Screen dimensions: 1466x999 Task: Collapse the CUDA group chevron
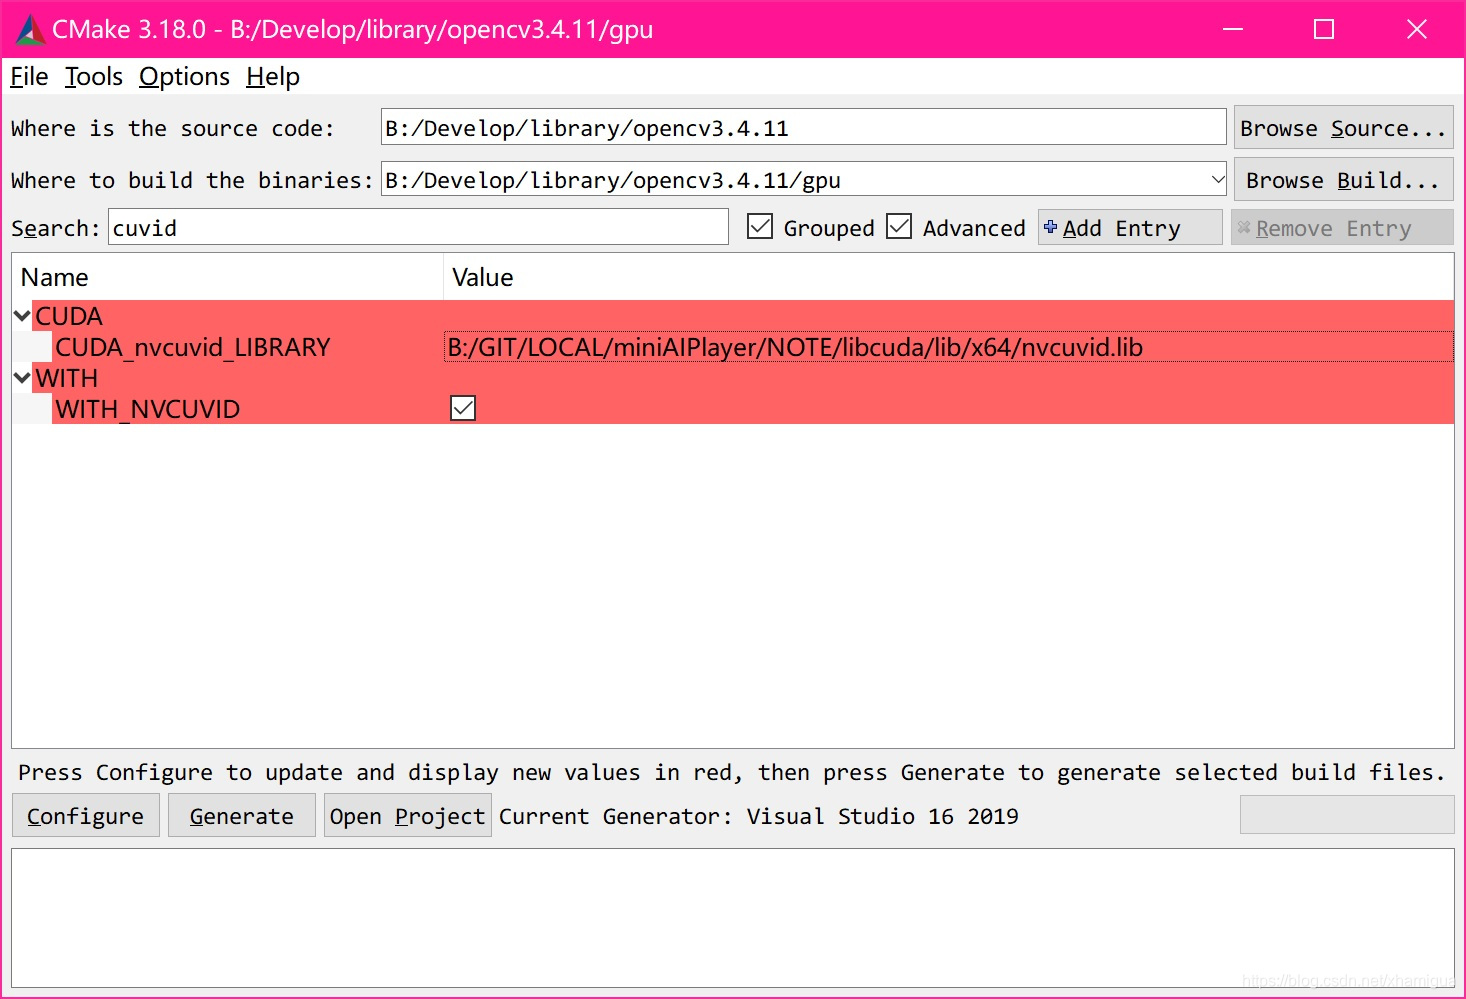tap(22, 316)
